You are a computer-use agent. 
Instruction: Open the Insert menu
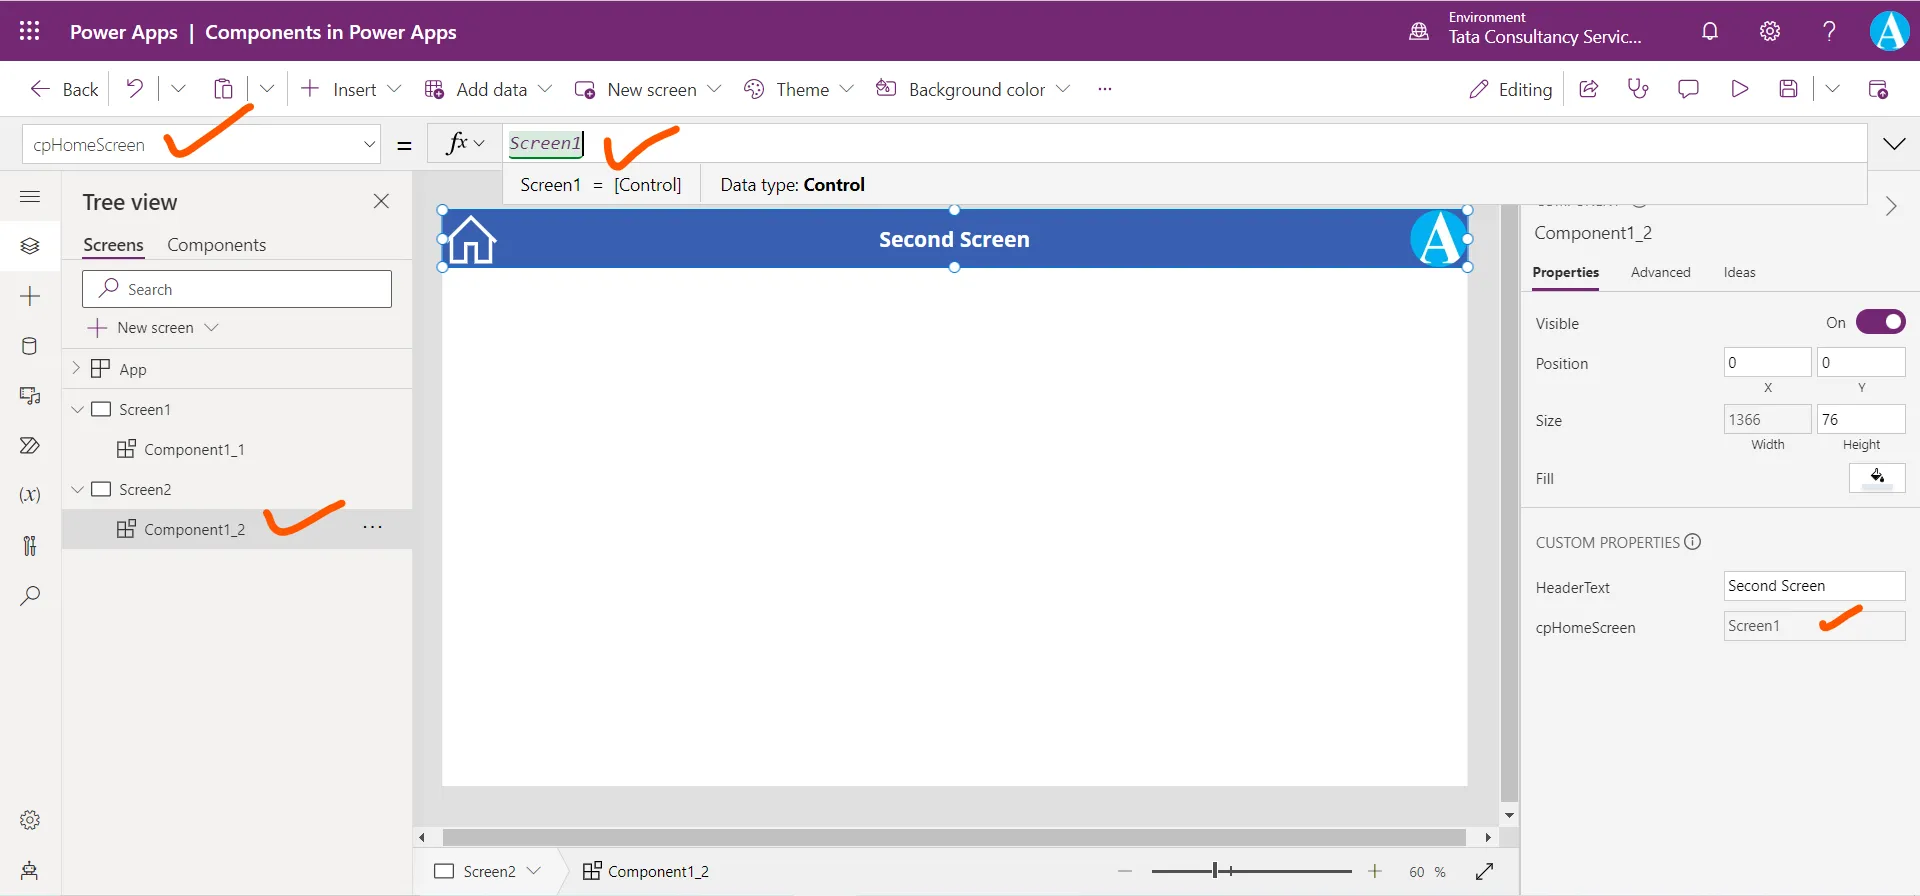tap(351, 89)
